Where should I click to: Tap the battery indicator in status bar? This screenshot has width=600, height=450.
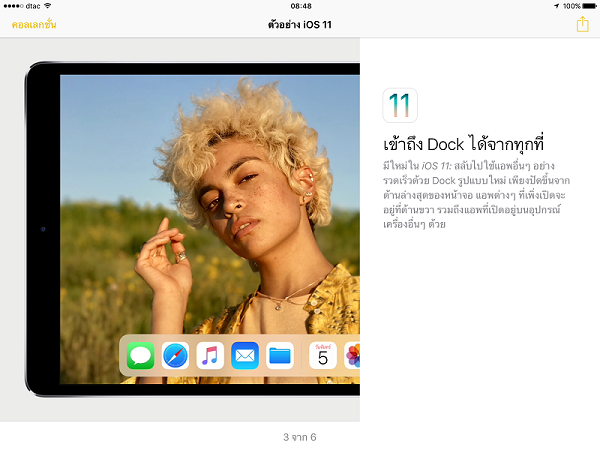click(x=589, y=6)
